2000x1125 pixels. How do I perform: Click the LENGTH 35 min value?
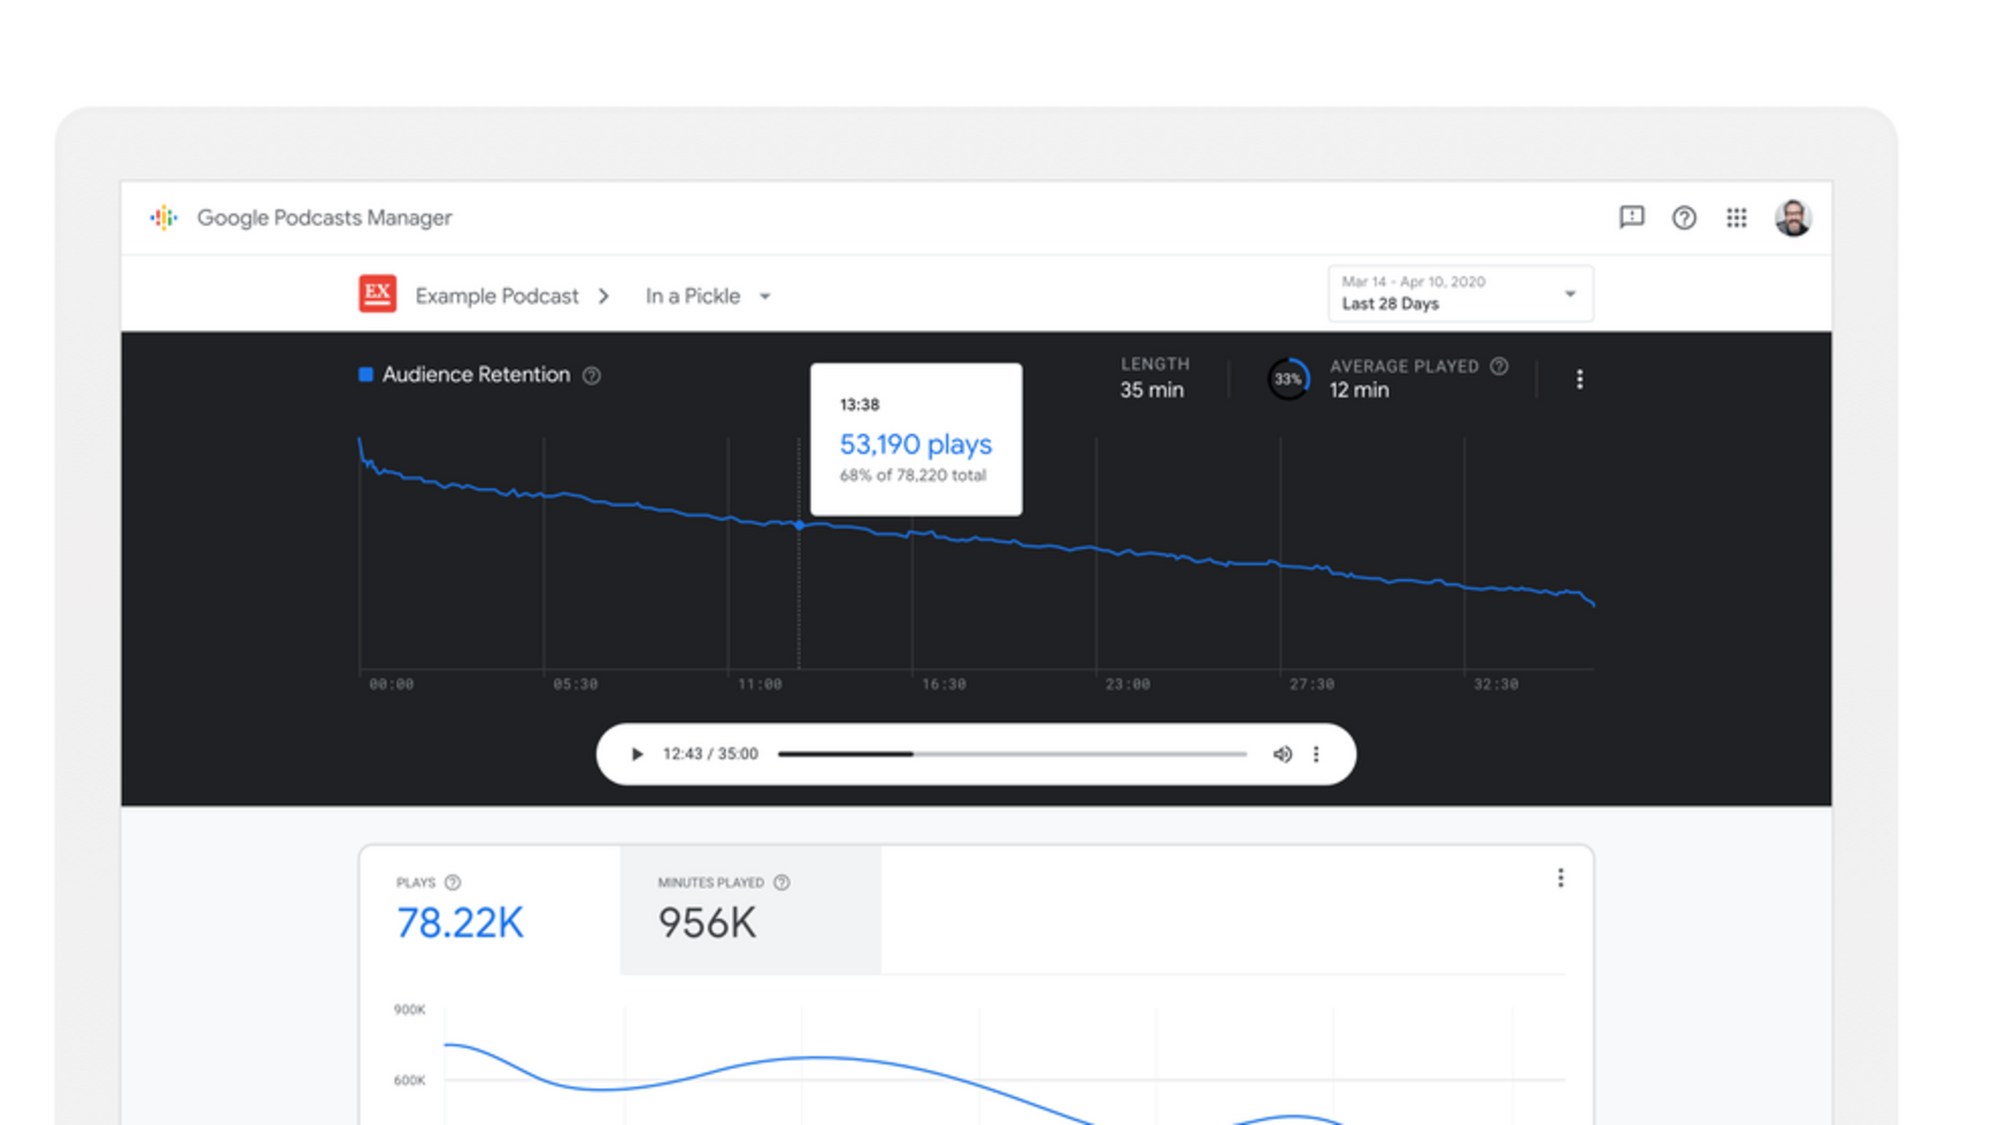[1152, 390]
